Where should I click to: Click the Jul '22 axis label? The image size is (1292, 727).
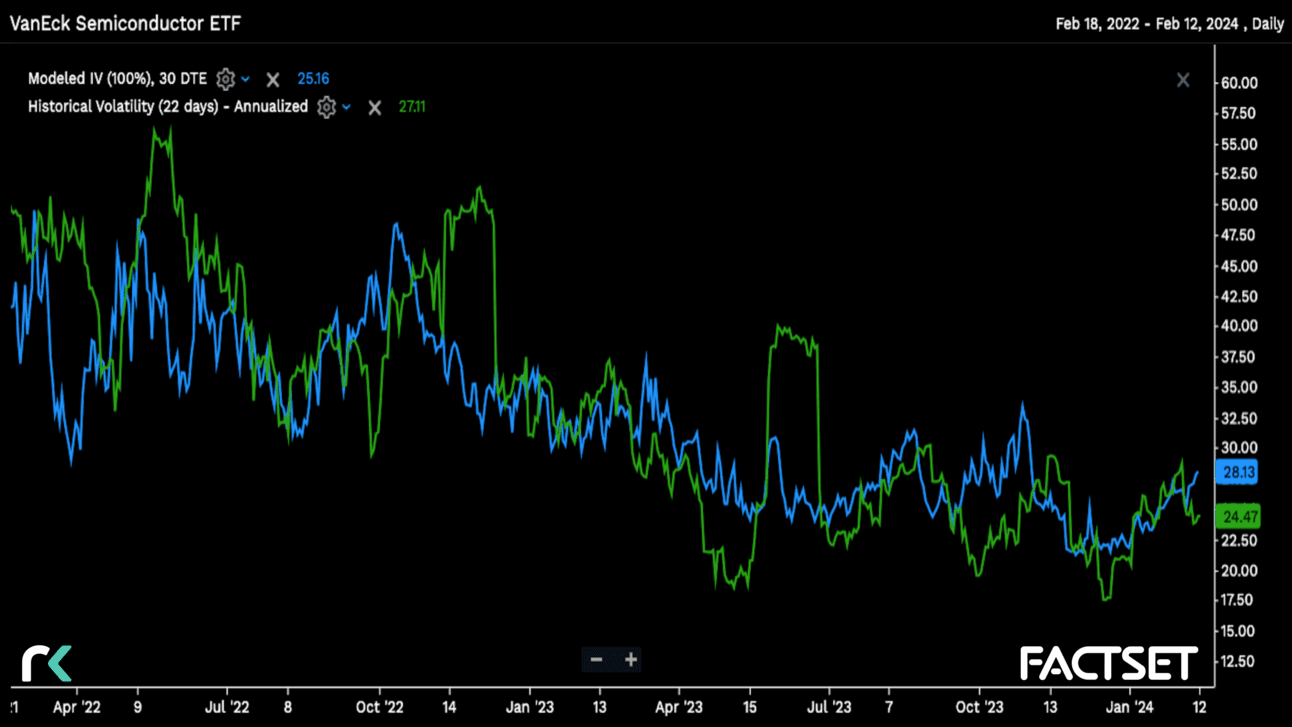[x=227, y=707]
